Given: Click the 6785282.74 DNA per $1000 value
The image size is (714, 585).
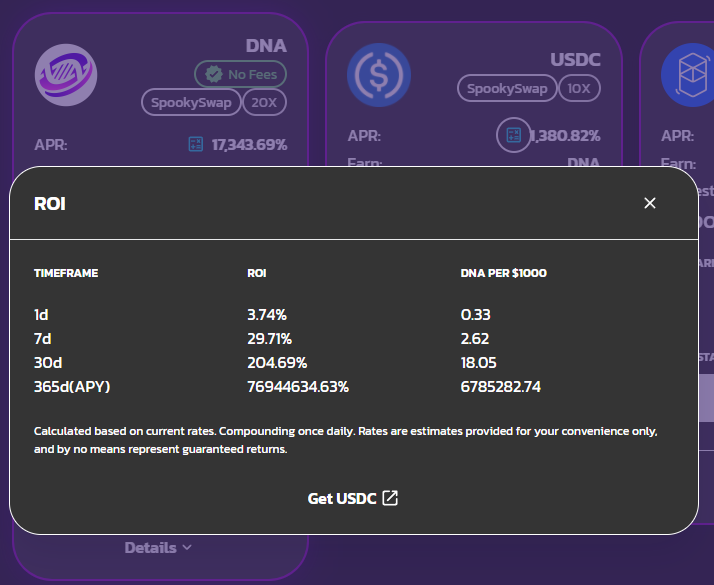Looking at the screenshot, I should pyautogui.click(x=501, y=387).
